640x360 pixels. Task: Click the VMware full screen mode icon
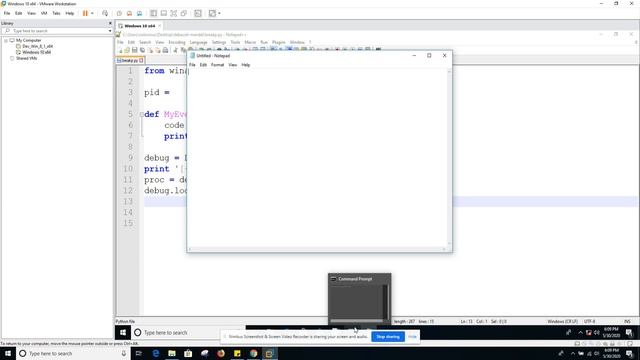coord(173,13)
